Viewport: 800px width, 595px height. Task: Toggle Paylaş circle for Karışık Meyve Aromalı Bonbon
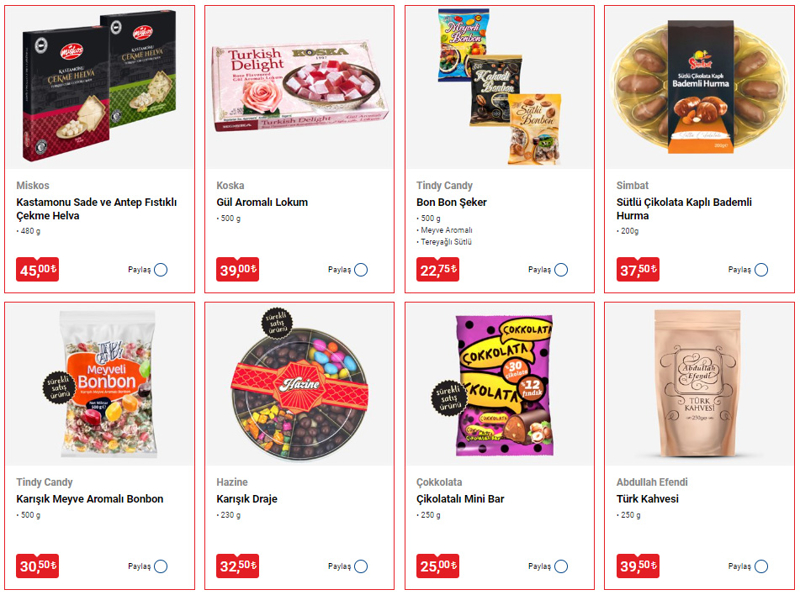click(x=161, y=566)
